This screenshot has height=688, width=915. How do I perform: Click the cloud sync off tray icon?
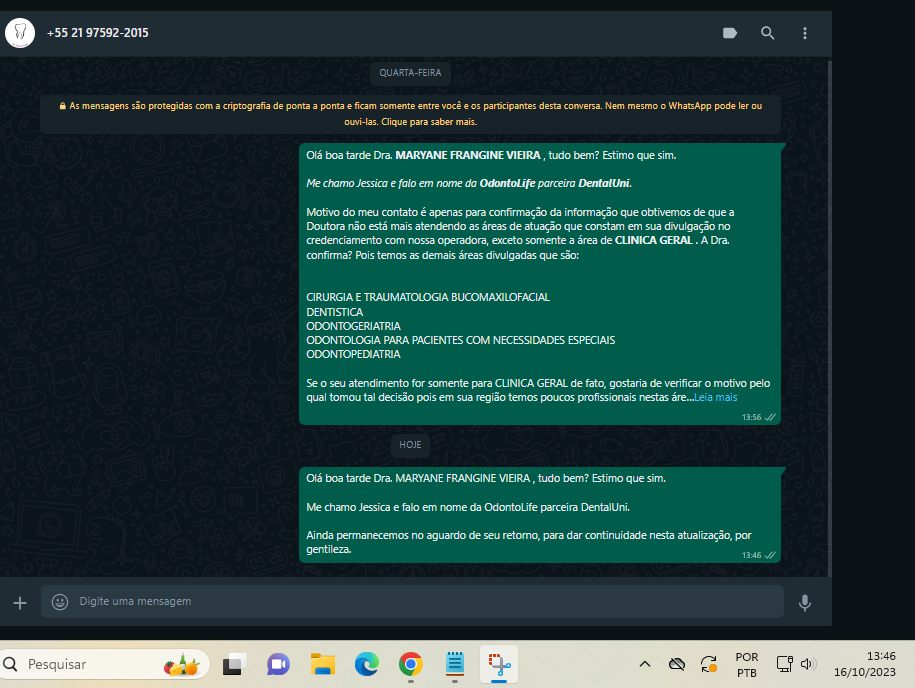pos(677,664)
